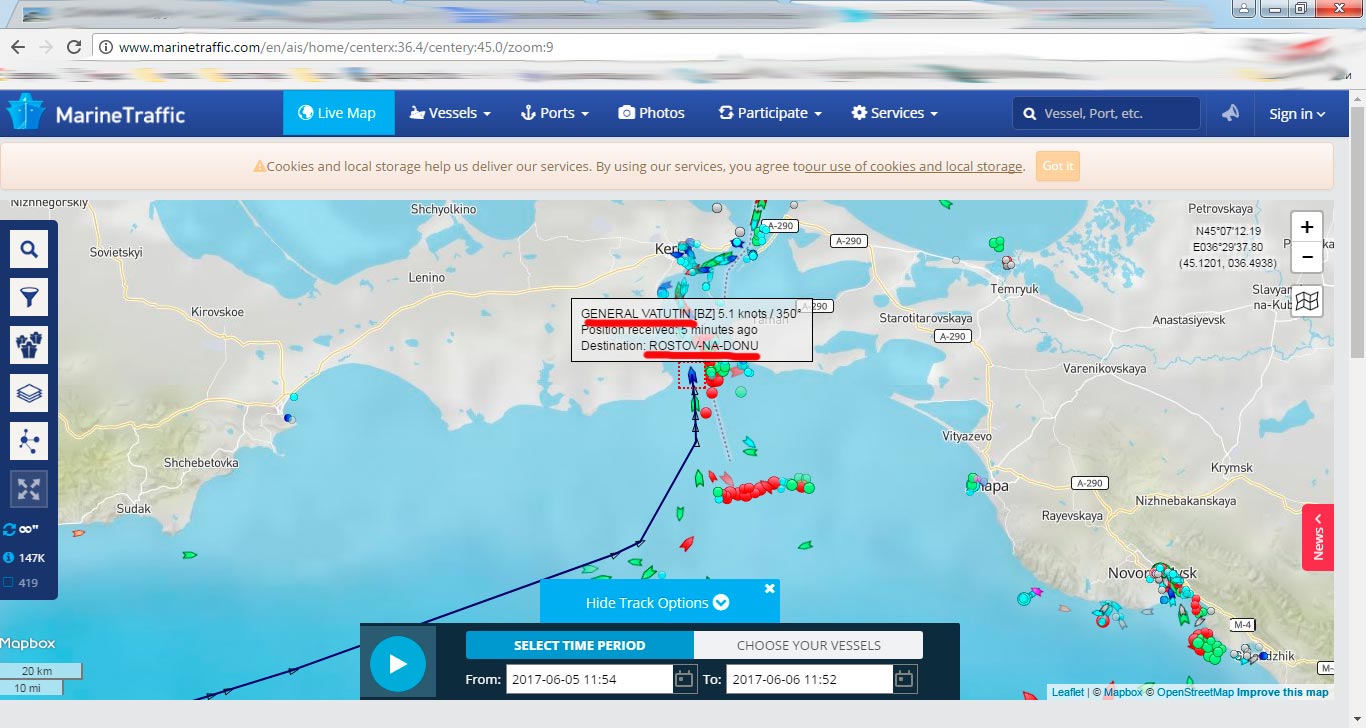Screen dimensions: 1366x728
Task: Toggle the auto-refresh infinity setting
Action: click(21, 529)
